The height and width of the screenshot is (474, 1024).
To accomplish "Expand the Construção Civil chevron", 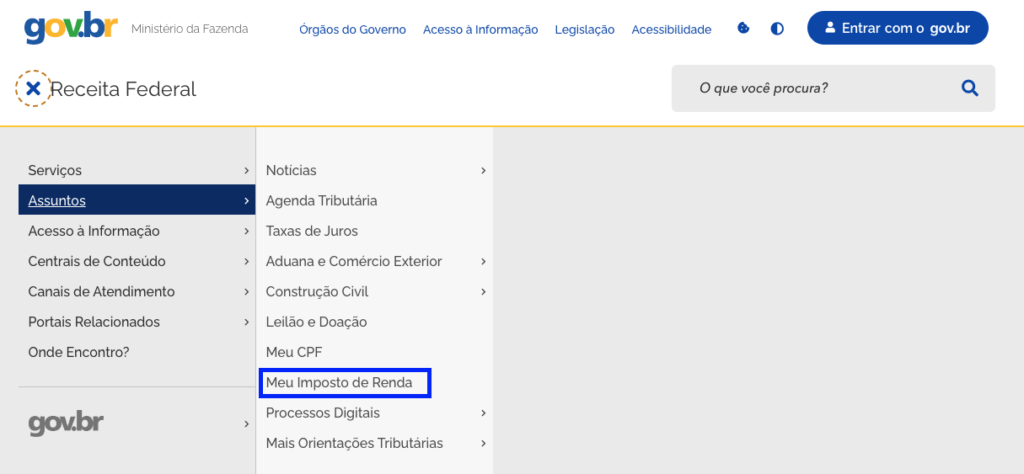I will pos(483,292).
